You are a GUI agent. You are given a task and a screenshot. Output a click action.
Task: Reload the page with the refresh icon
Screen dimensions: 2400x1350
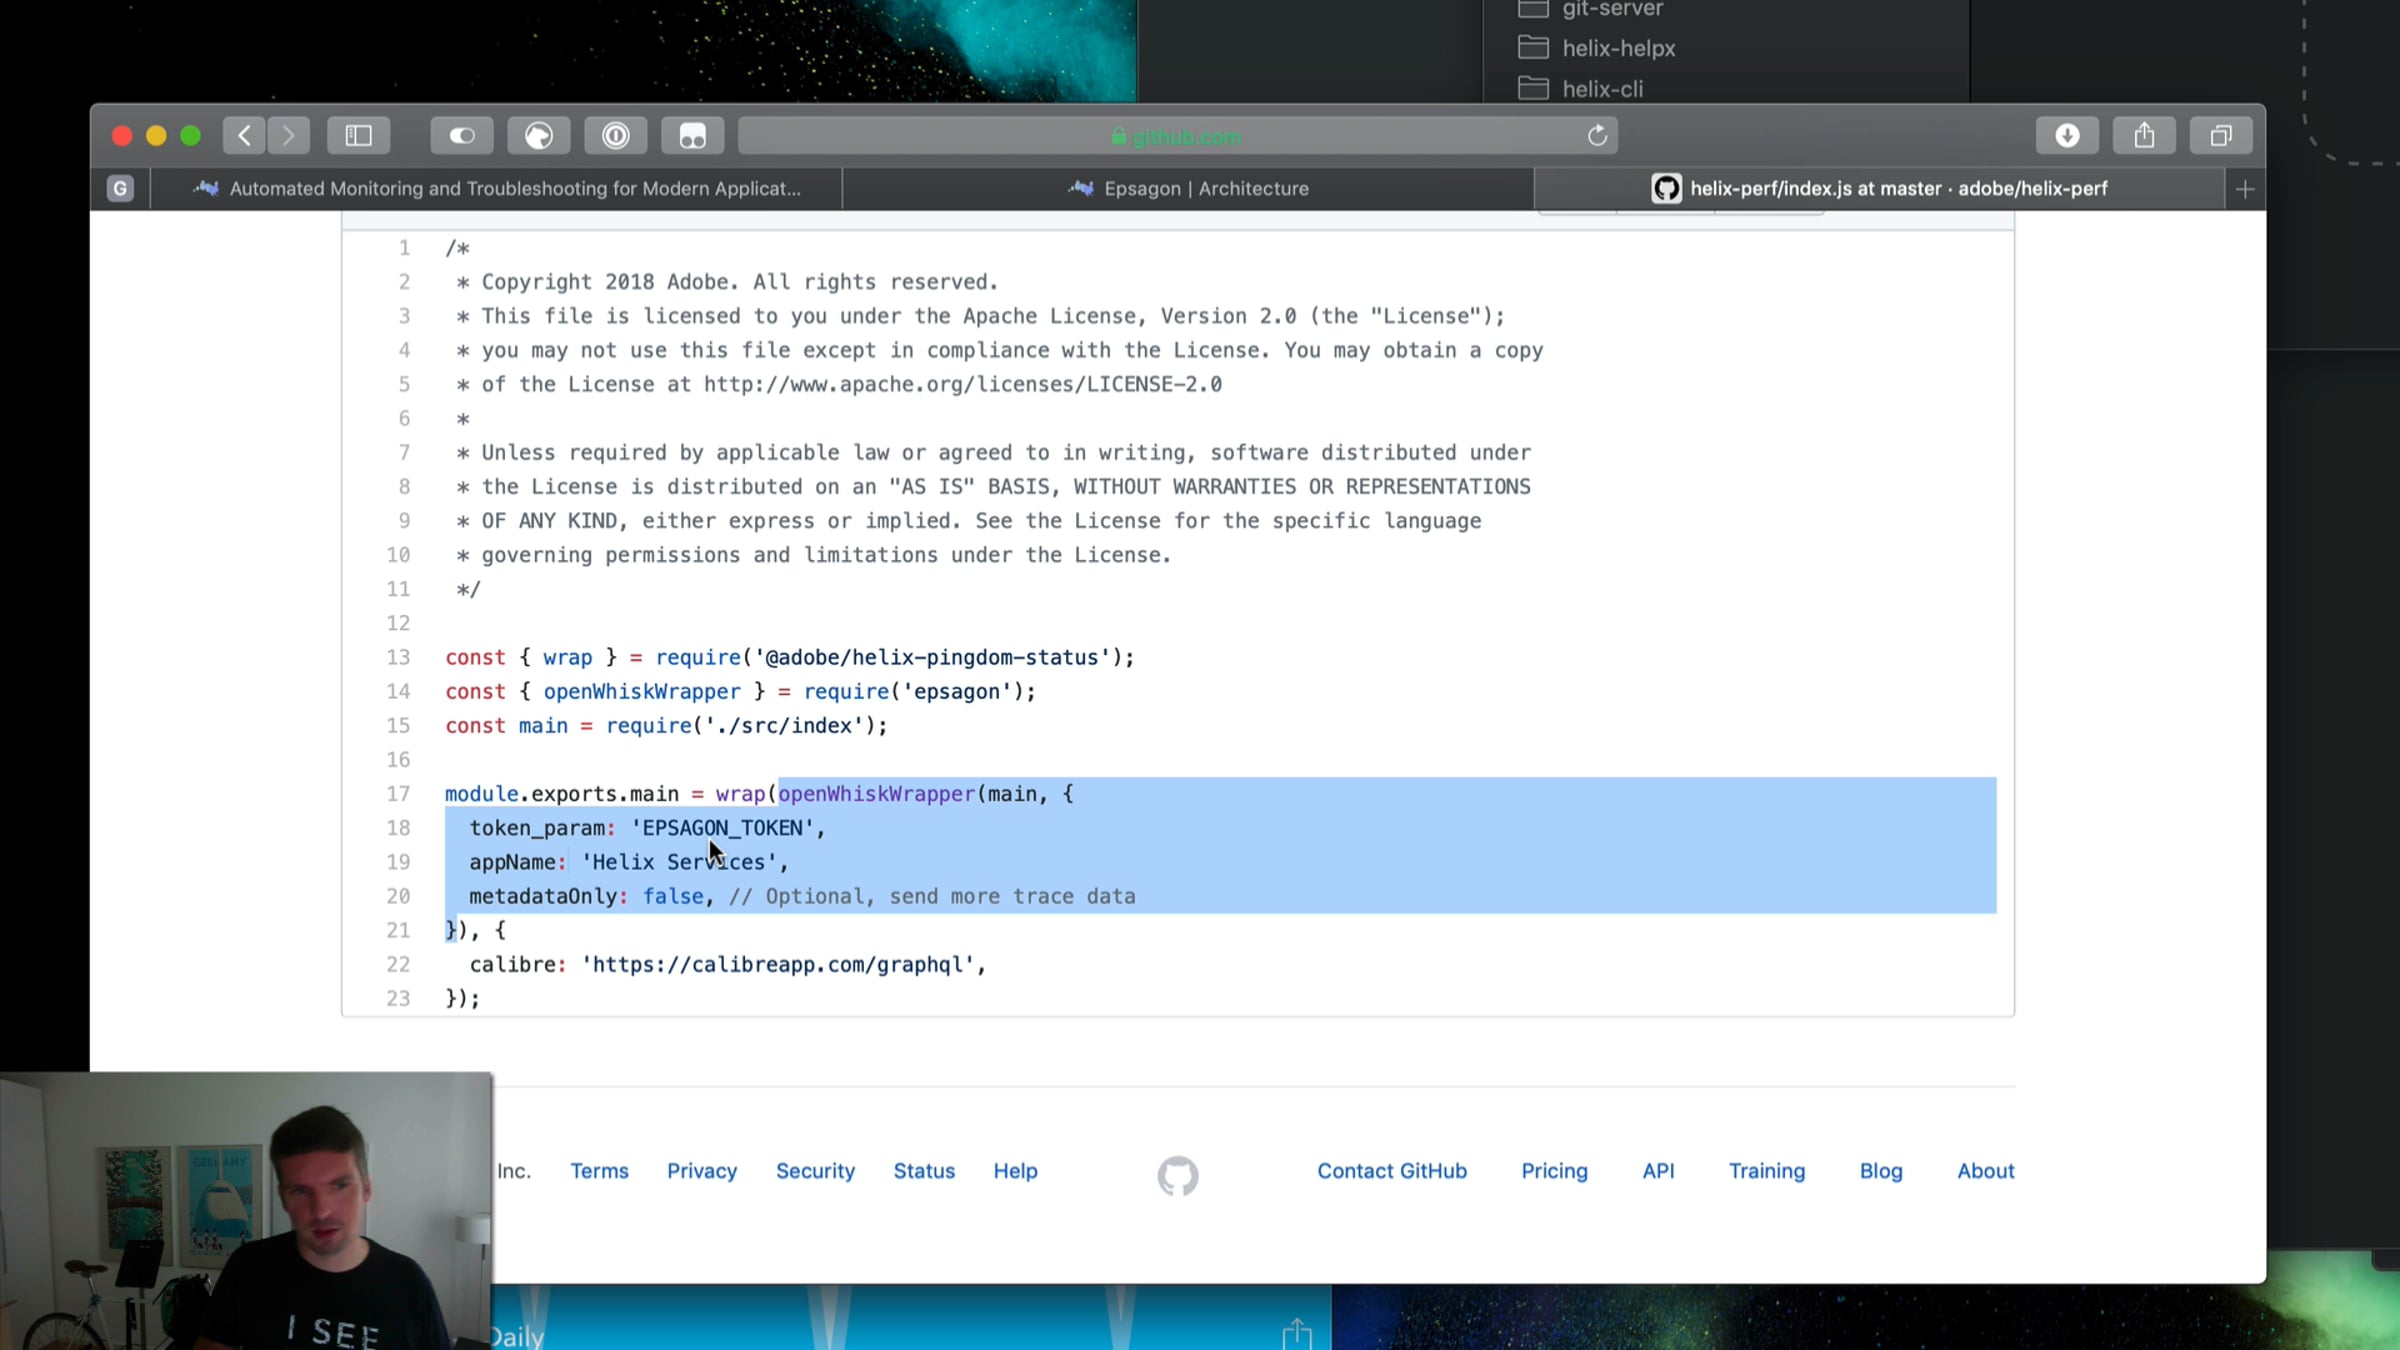tap(1597, 135)
